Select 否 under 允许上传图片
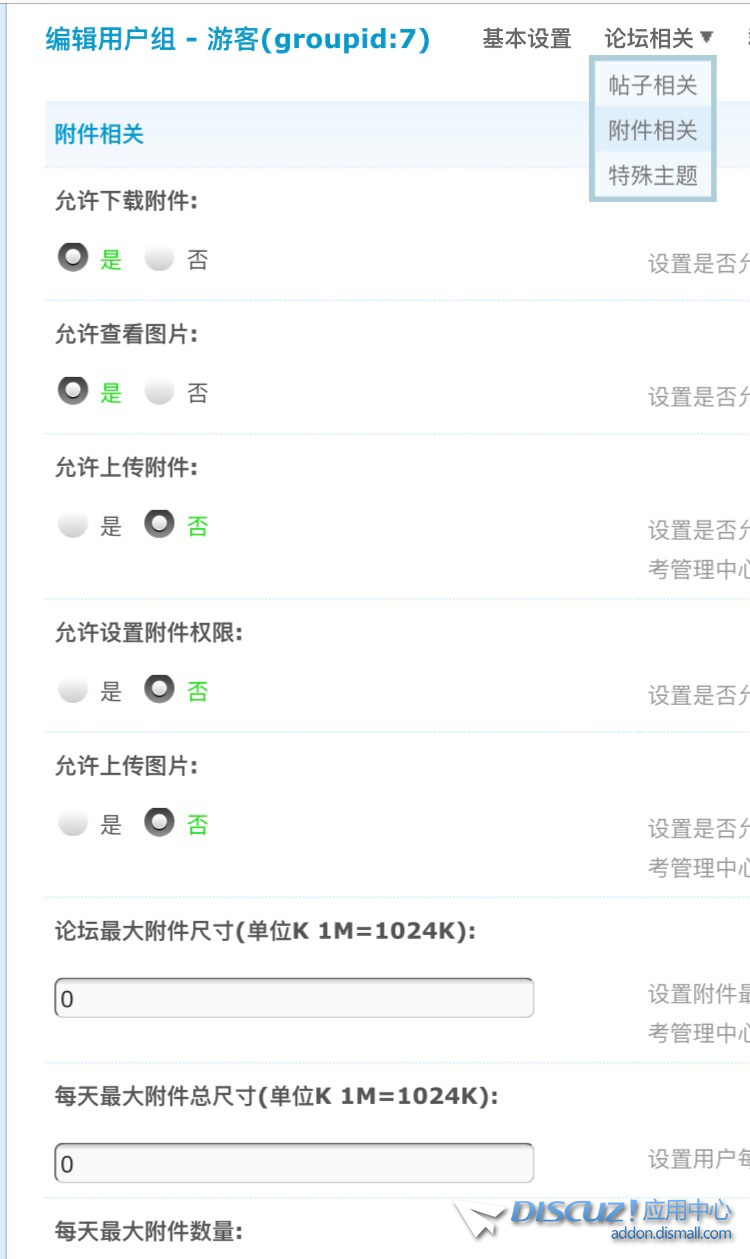Screen dimensions: 750x1259 [x=160, y=823]
